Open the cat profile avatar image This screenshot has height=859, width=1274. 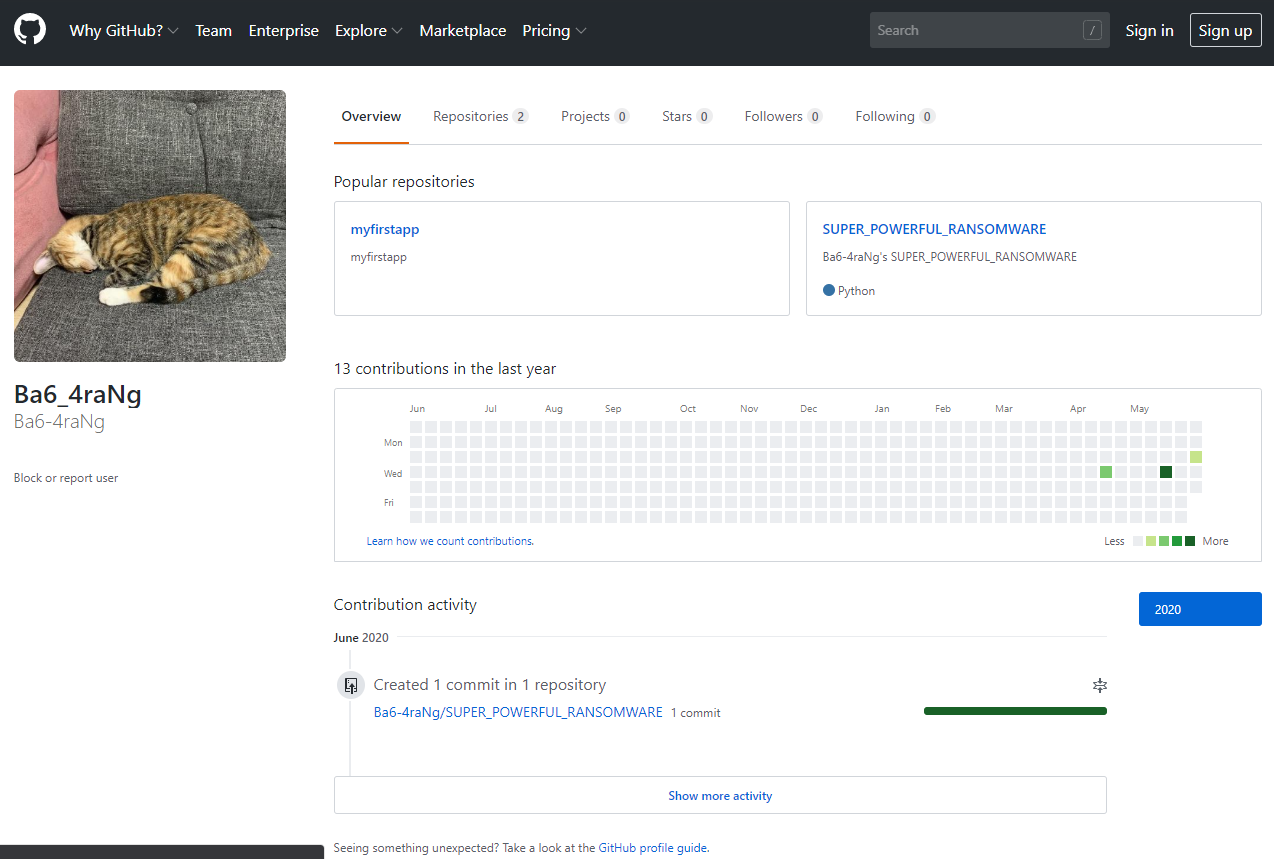pyautogui.click(x=150, y=226)
